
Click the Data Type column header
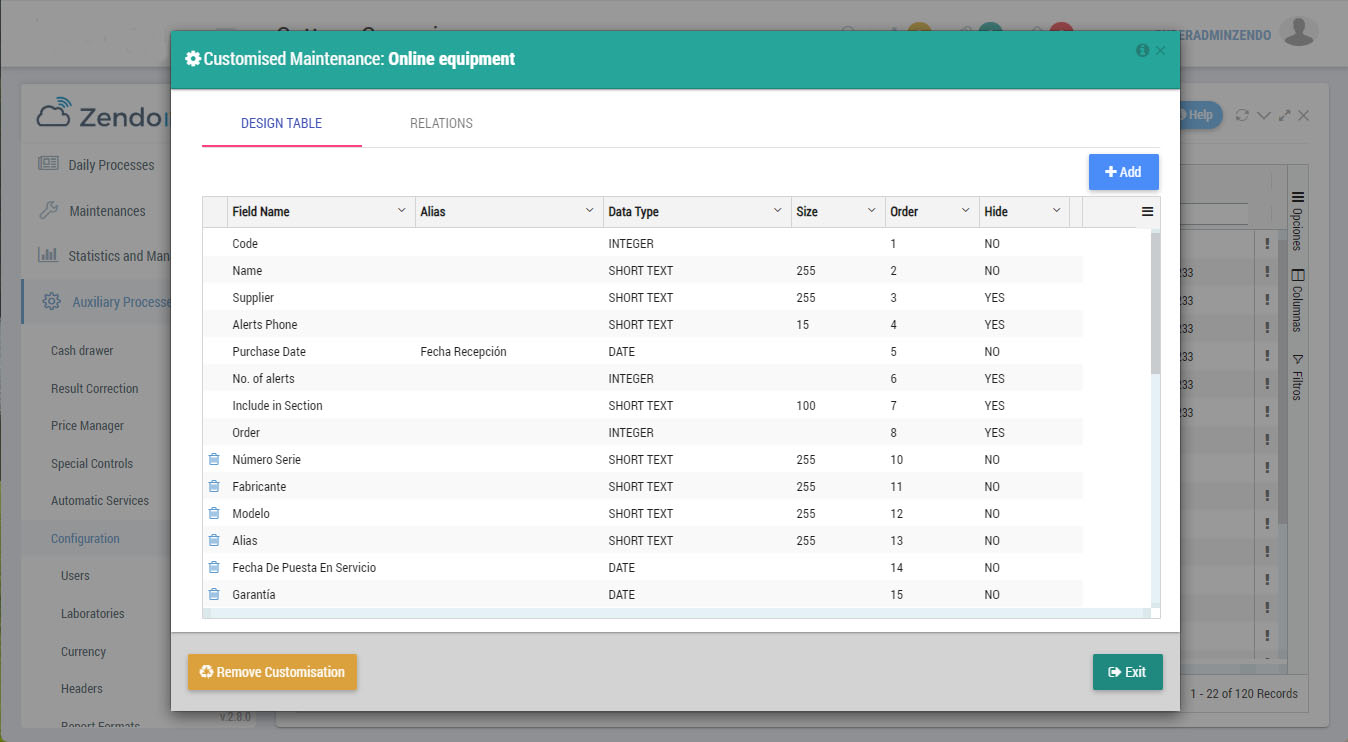(633, 212)
